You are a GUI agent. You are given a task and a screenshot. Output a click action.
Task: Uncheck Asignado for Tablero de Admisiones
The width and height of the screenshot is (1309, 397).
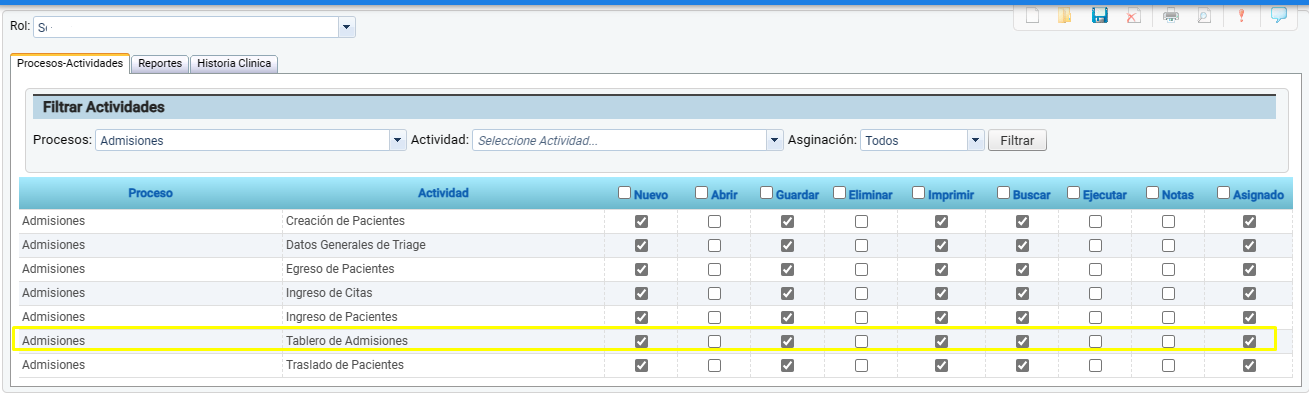tap(1249, 341)
